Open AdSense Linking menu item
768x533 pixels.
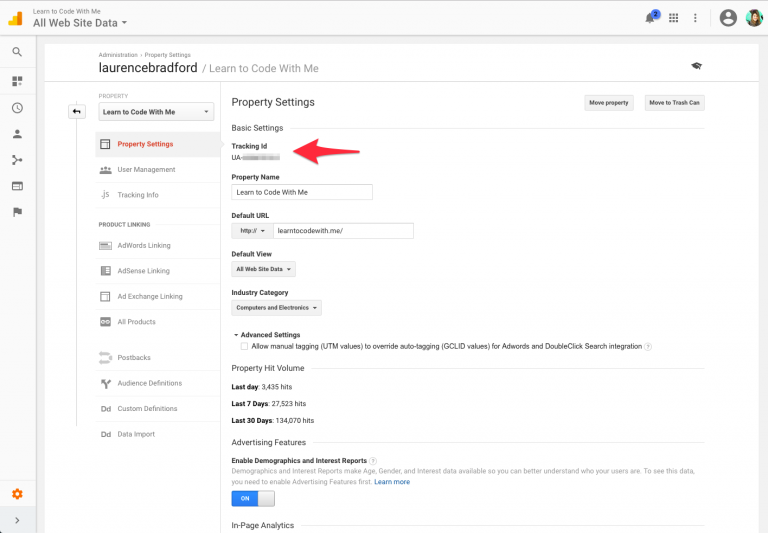(157, 271)
